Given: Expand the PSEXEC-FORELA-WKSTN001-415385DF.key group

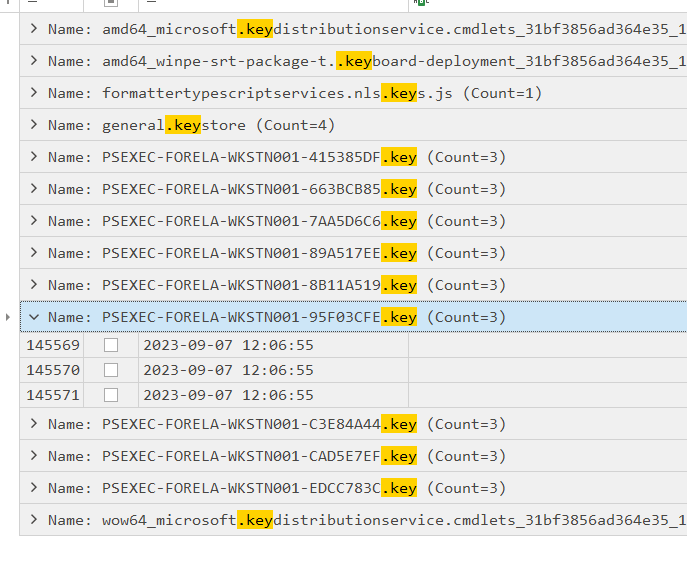Looking at the screenshot, I should tap(34, 157).
